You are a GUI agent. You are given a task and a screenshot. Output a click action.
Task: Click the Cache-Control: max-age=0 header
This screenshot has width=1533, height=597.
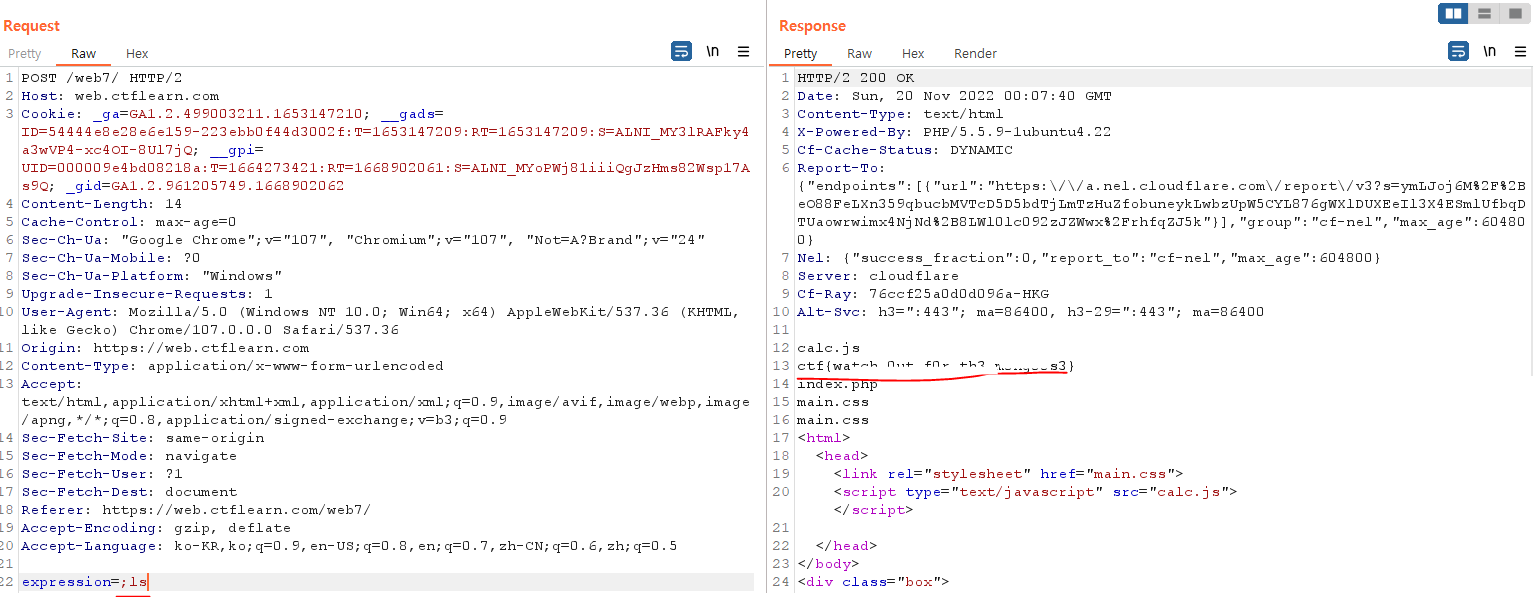point(128,222)
